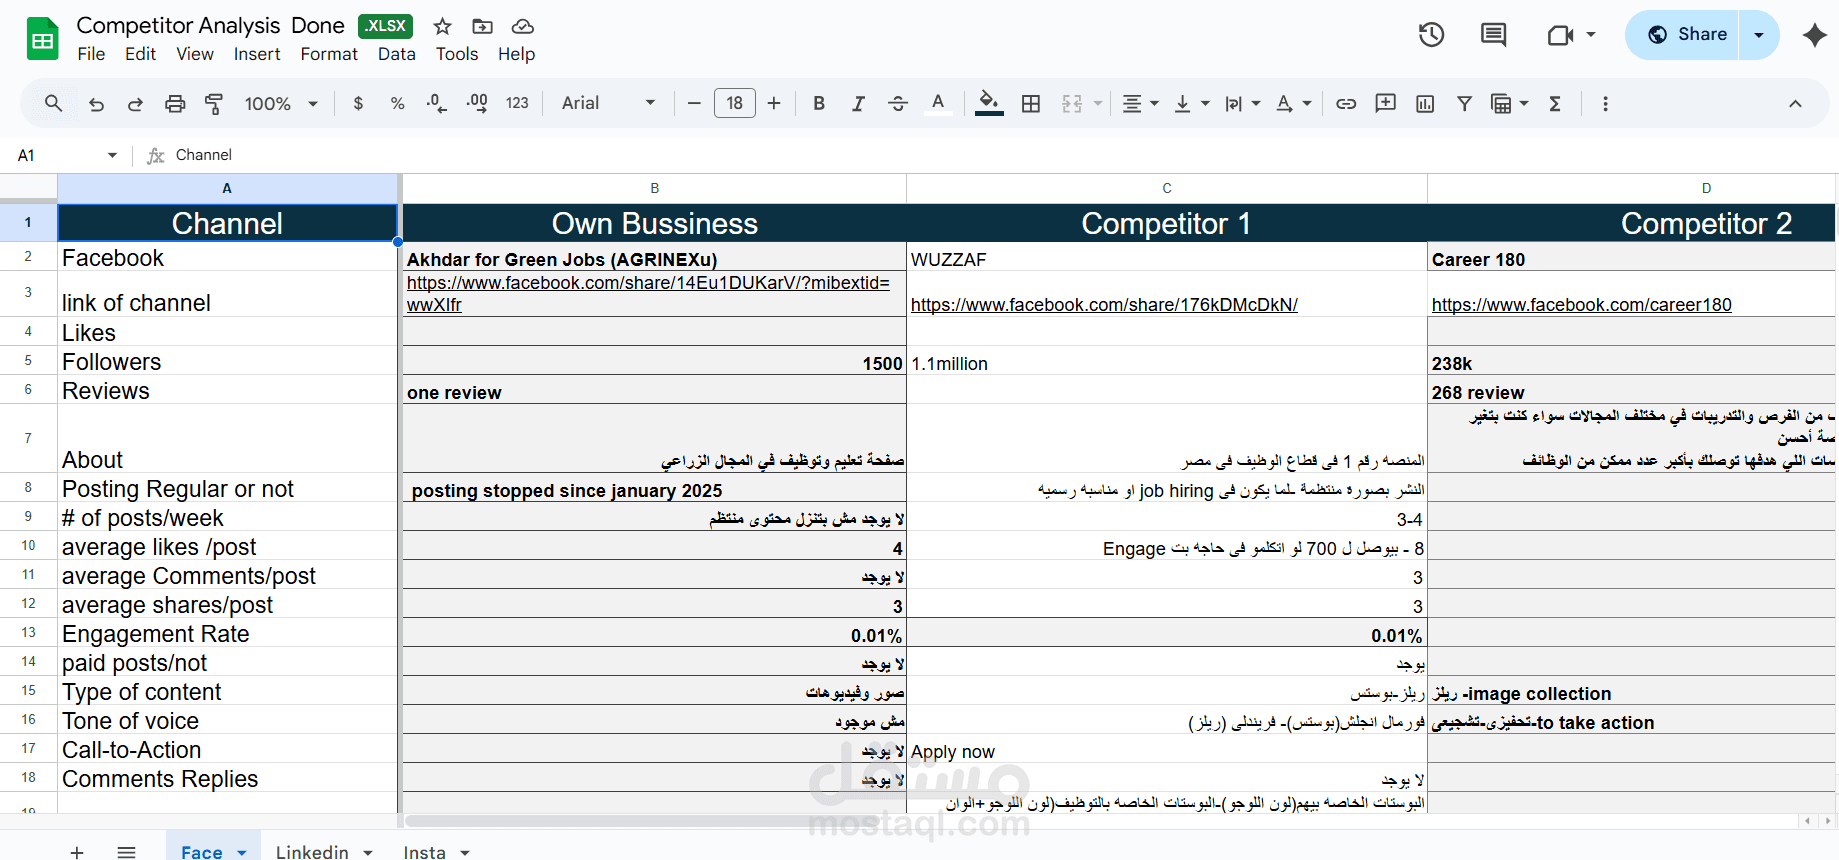1839x860 pixels.
Task: Open the Share options arrow
Action: 1759,35
